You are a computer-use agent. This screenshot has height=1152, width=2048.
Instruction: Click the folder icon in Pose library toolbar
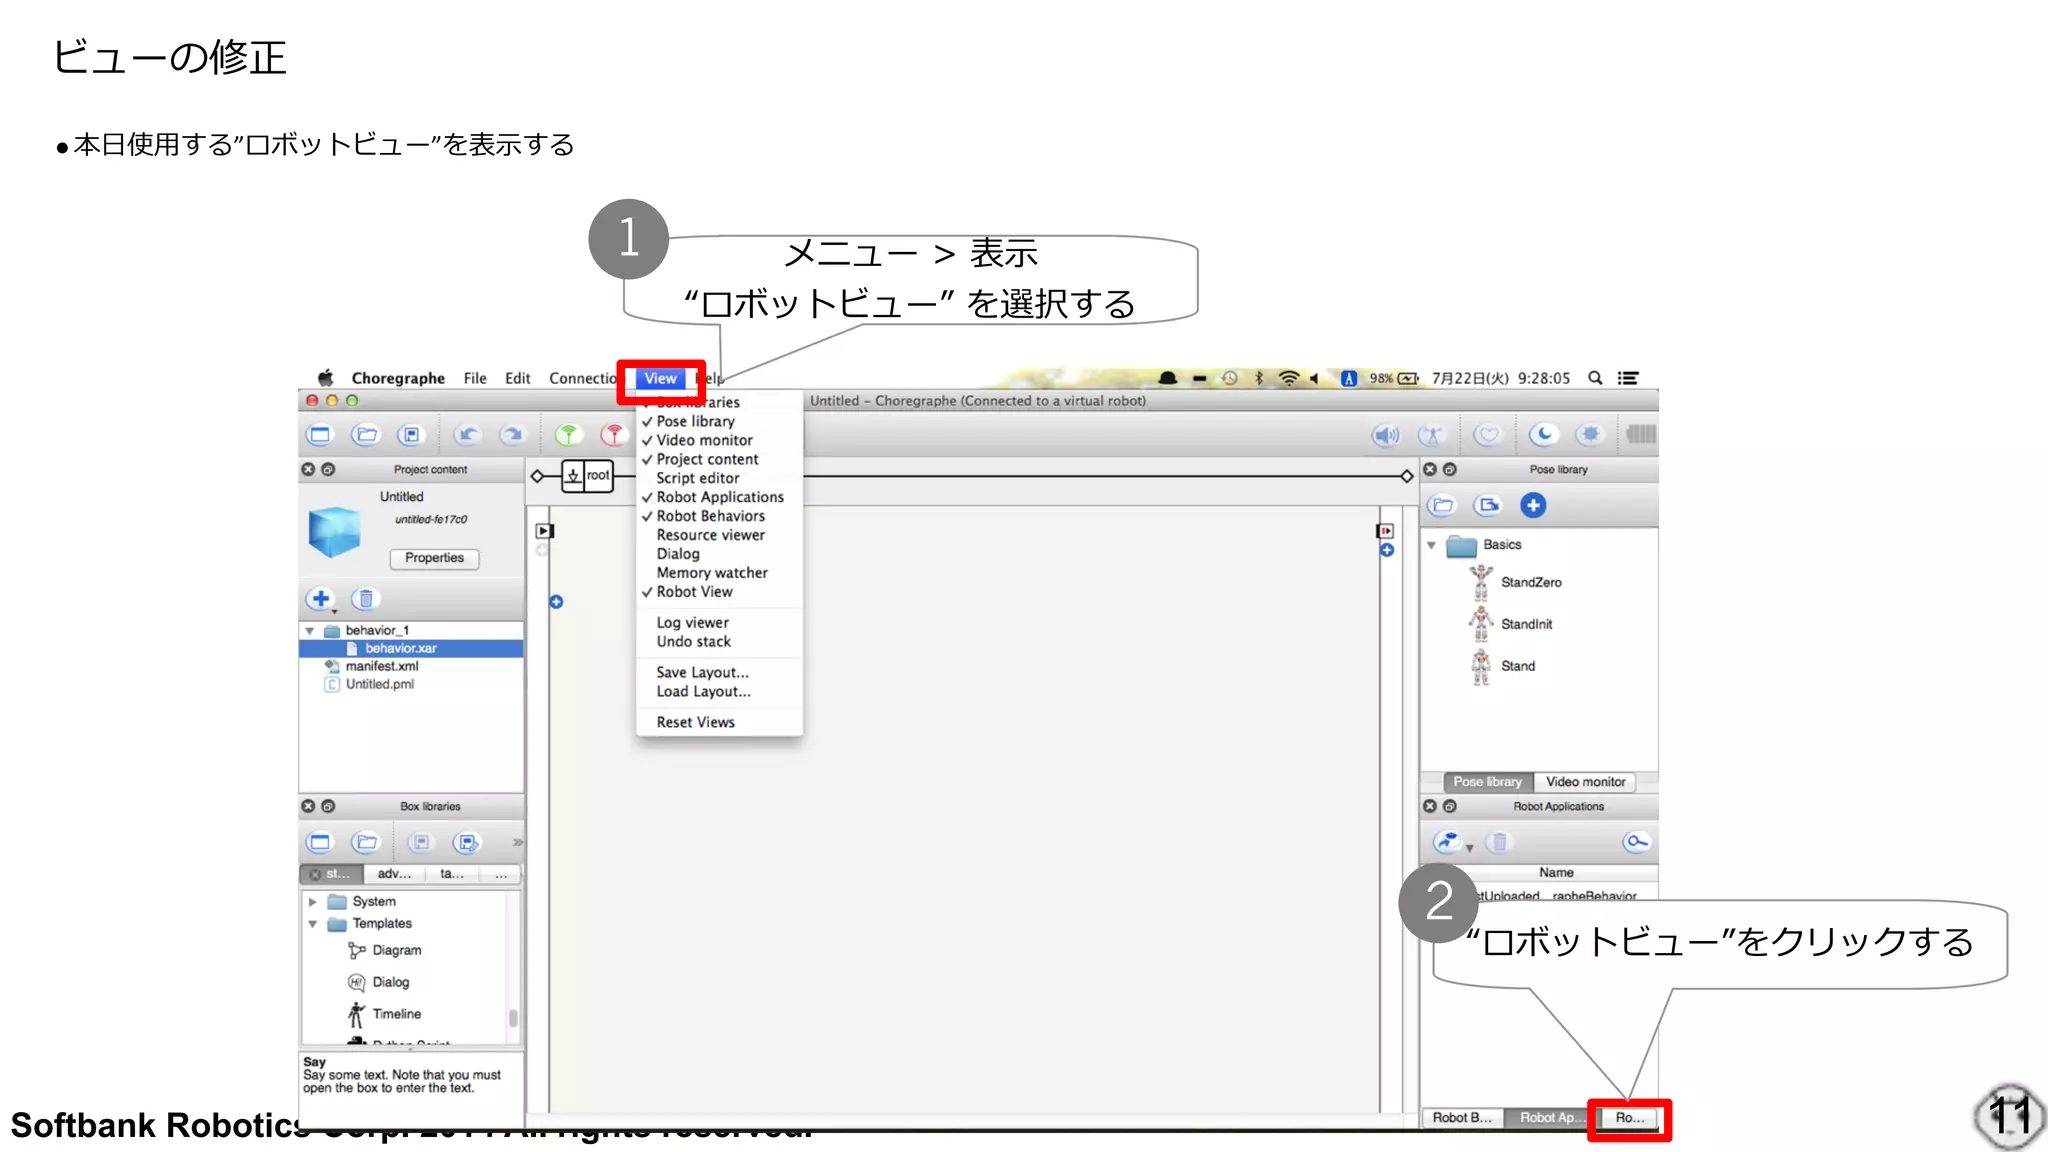pyautogui.click(x=1443, y=506)
